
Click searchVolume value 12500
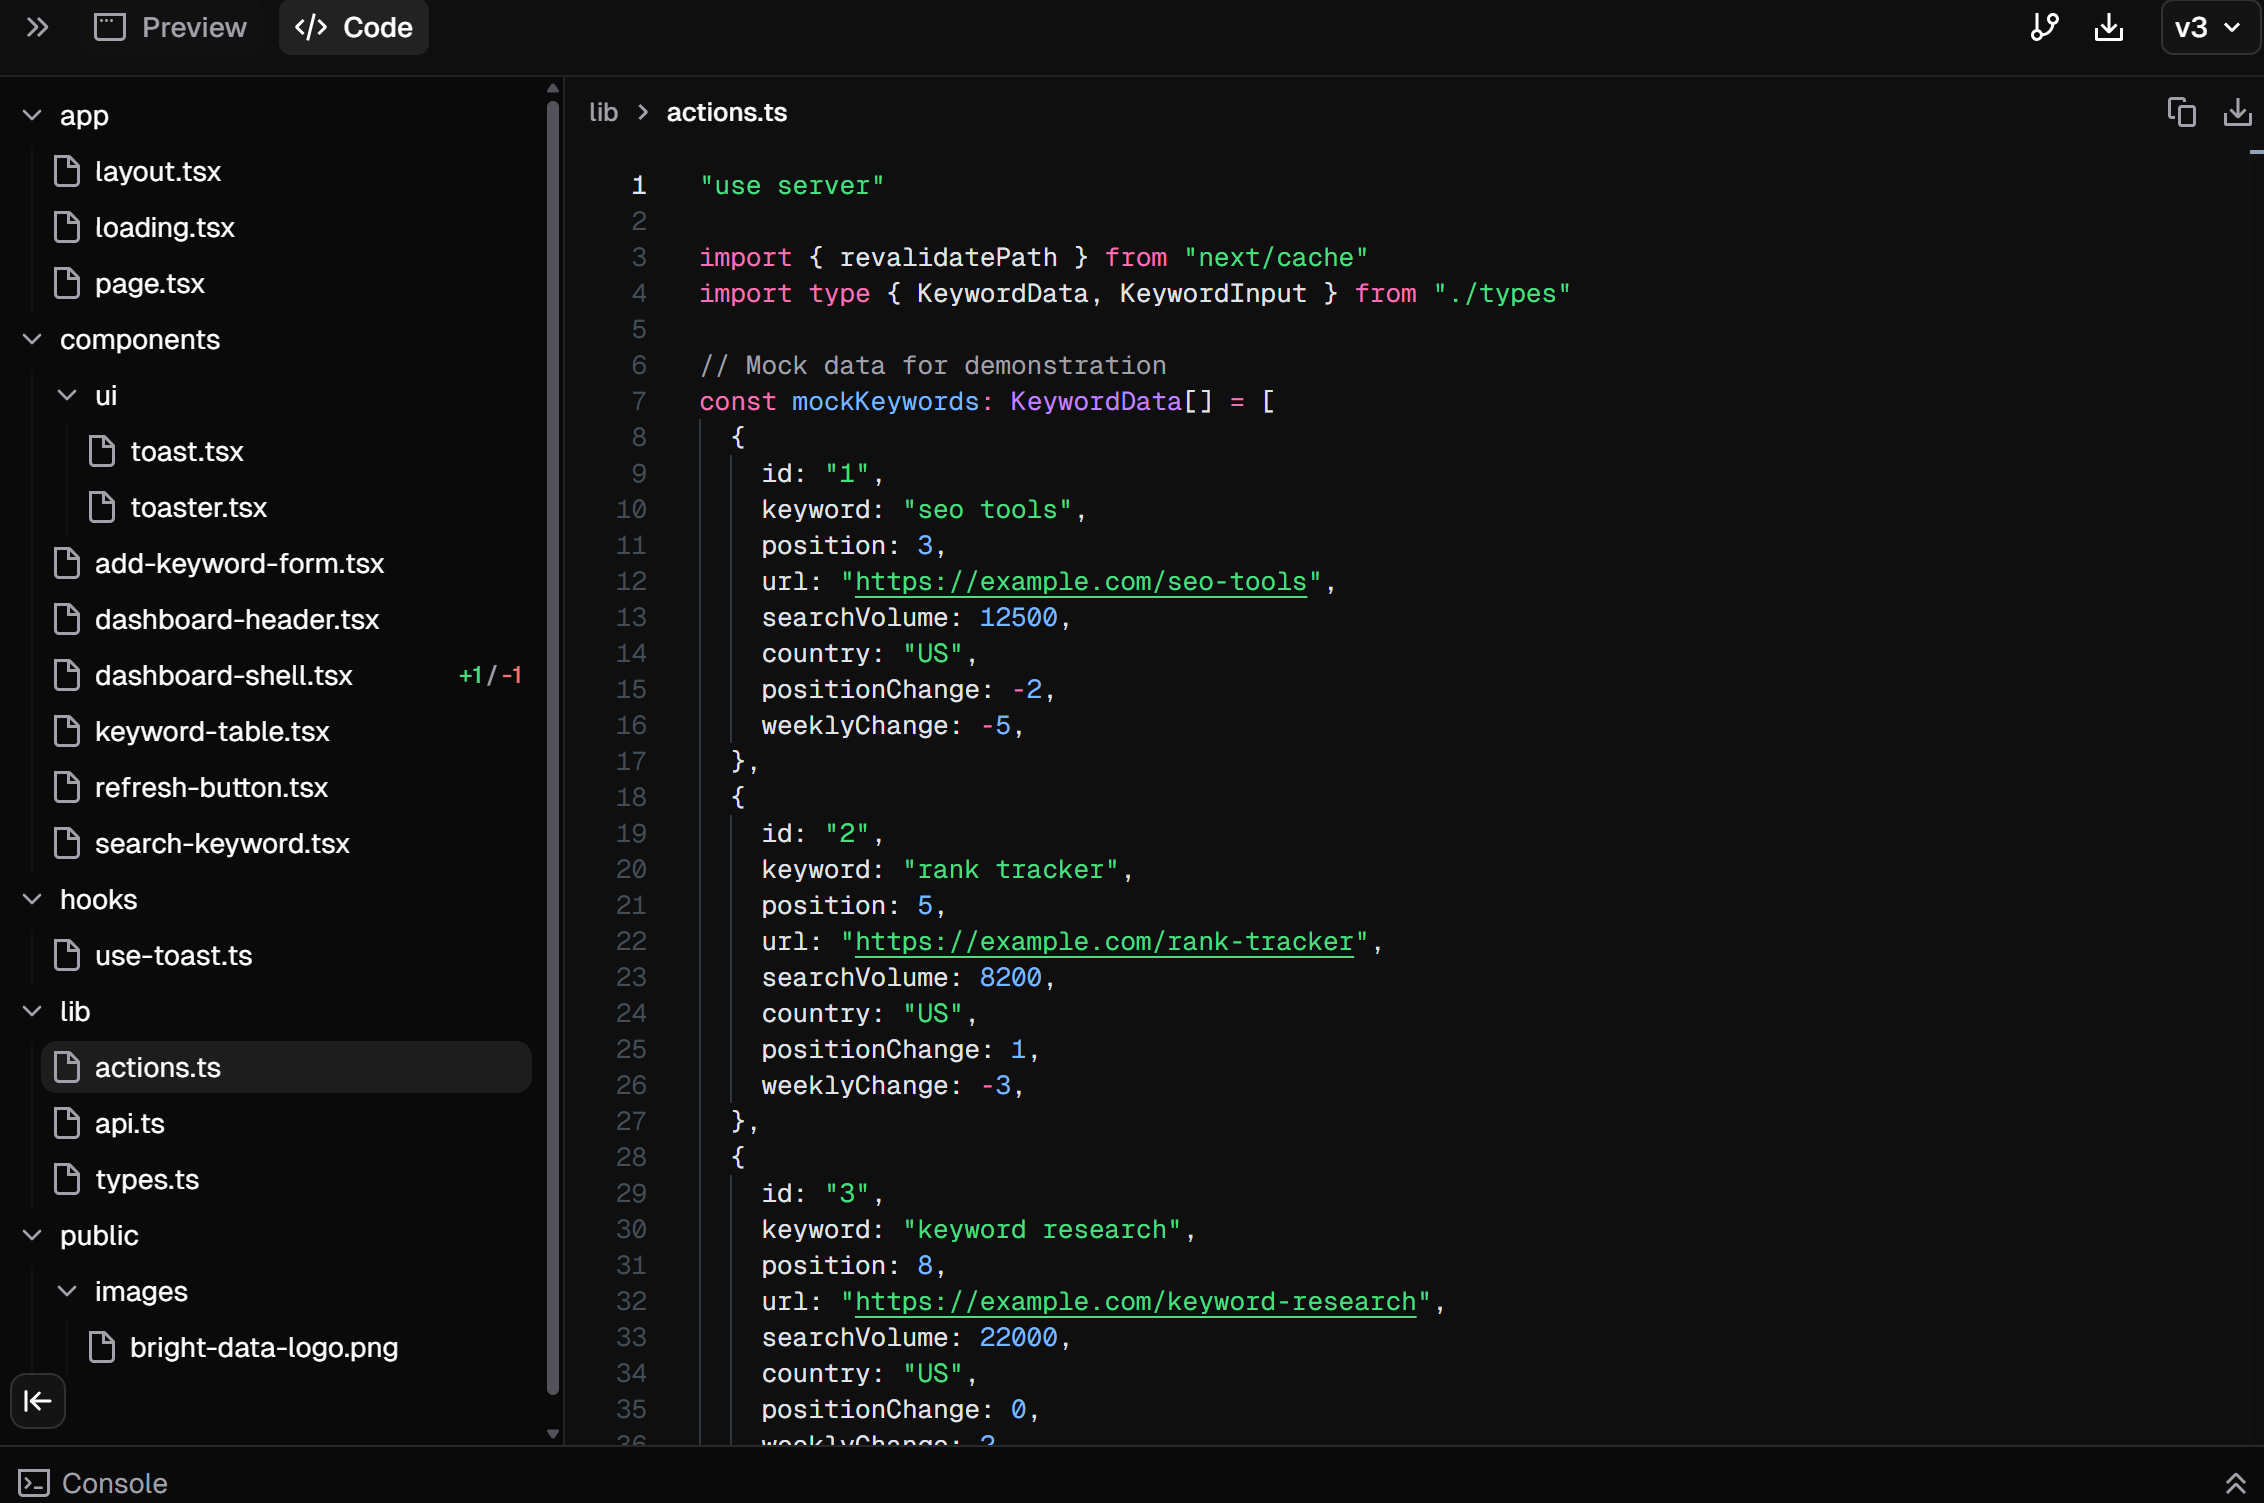(x=1018, y=617)
